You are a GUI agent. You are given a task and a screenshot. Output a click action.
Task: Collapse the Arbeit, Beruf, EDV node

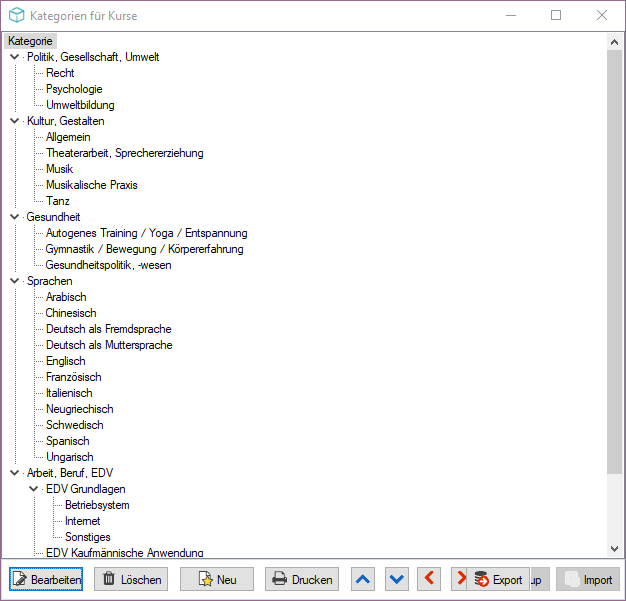click(15, 473)
